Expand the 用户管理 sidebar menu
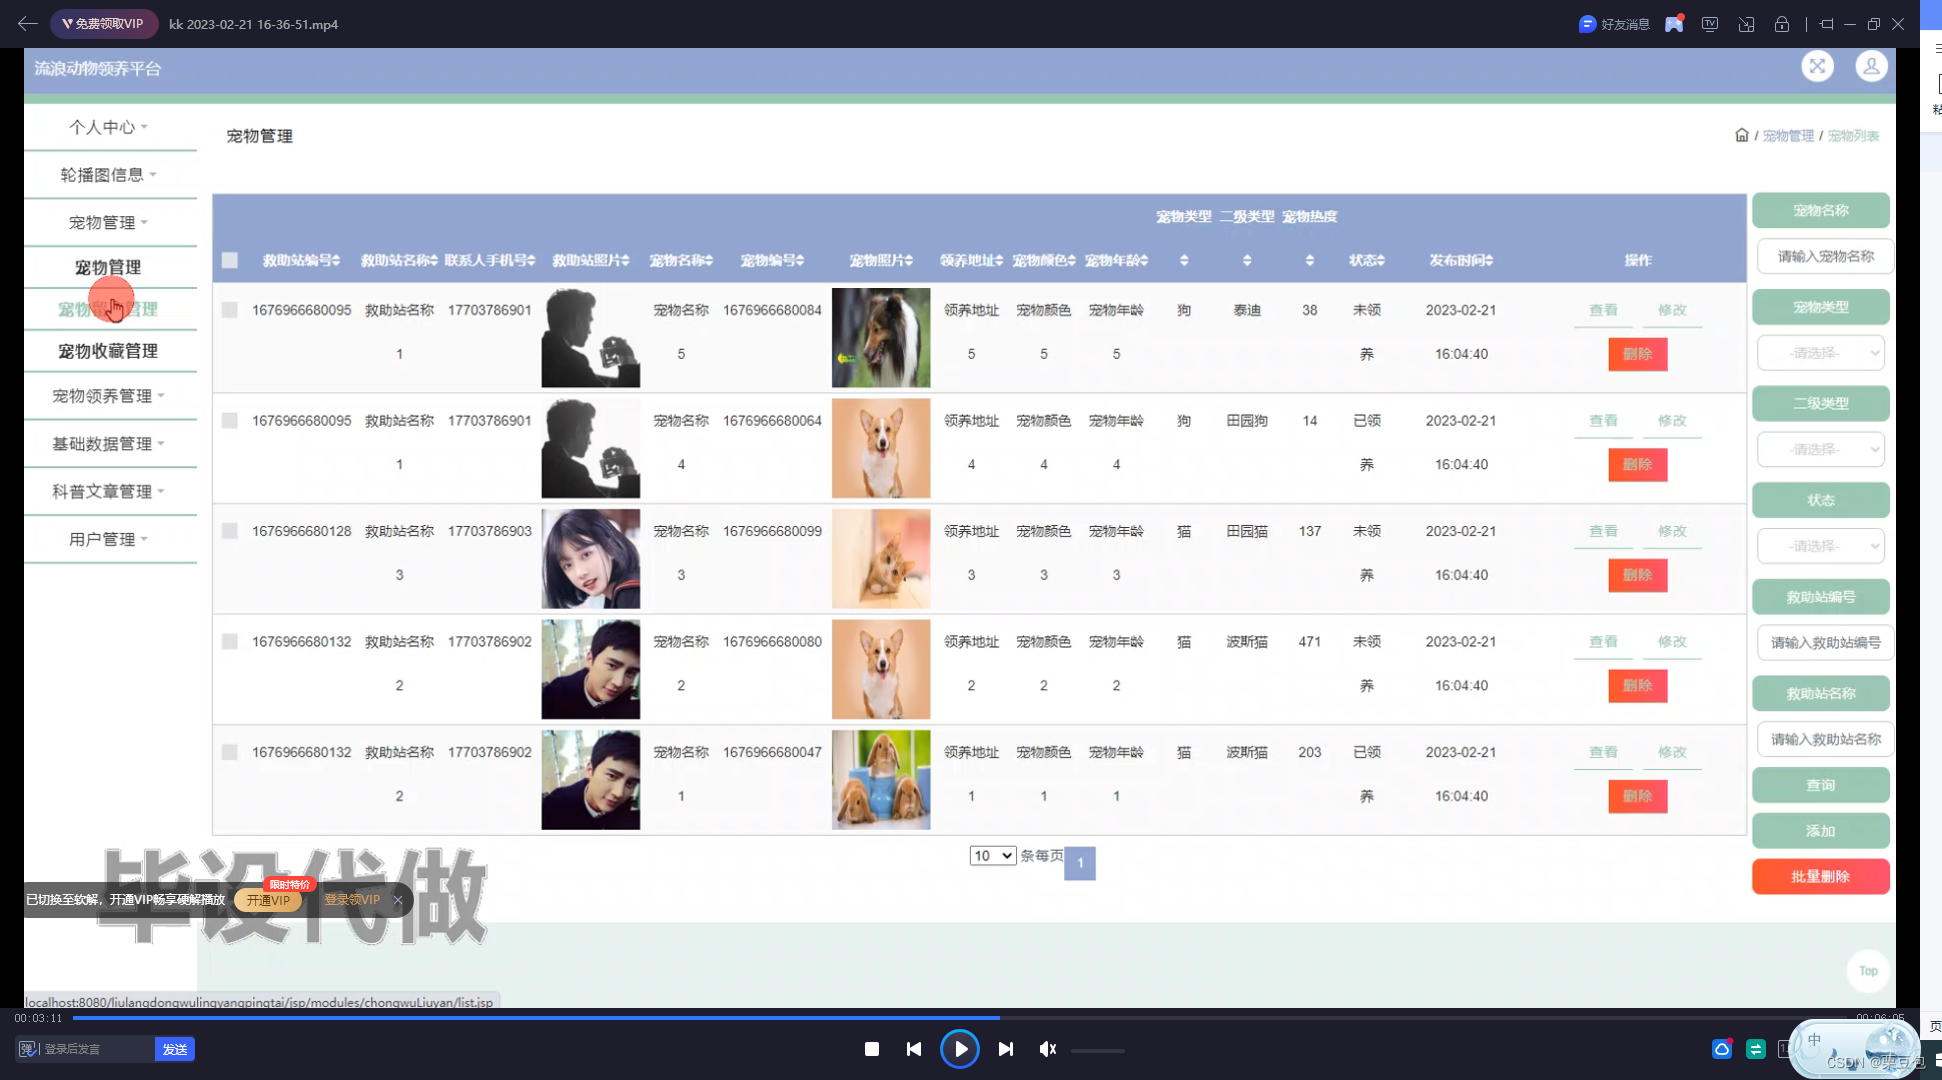Screen dimensions: 1942x1080 click(x=108, y=539)
